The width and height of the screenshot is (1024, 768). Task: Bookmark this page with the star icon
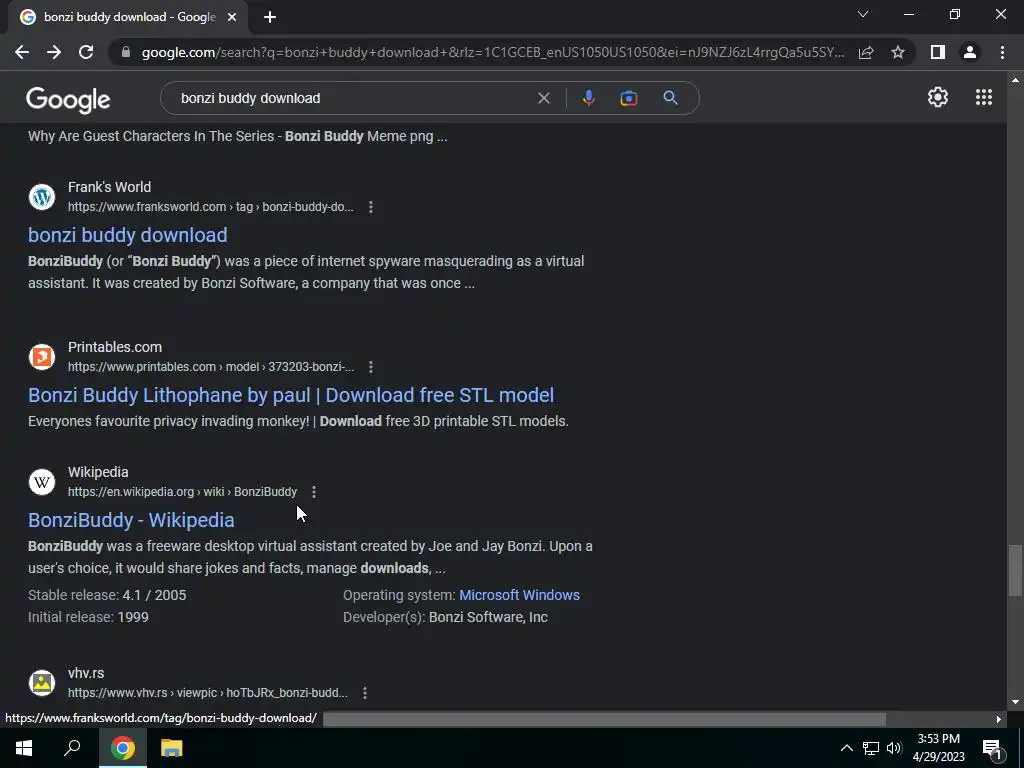[x=898, y=52]
